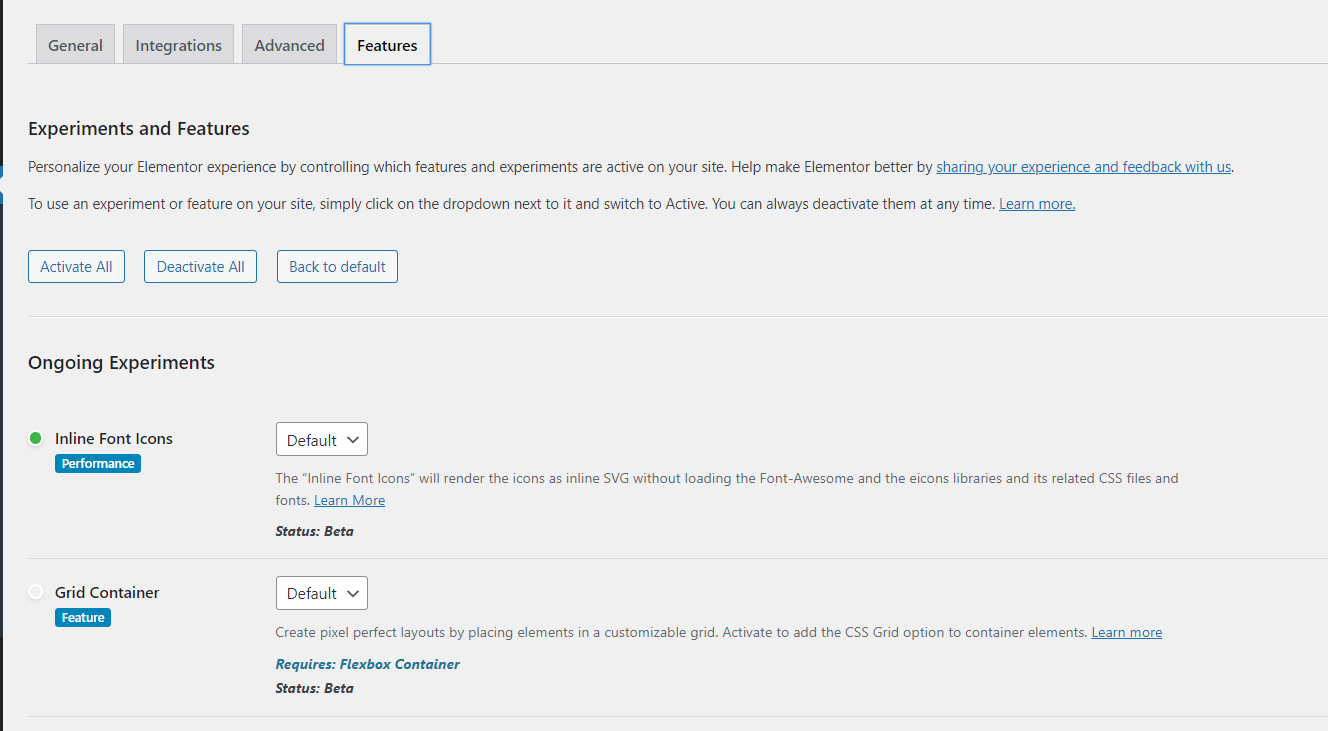The image size is (1328, 731).
Task: Click the Performance tag badge
Action: click(98, 464)
